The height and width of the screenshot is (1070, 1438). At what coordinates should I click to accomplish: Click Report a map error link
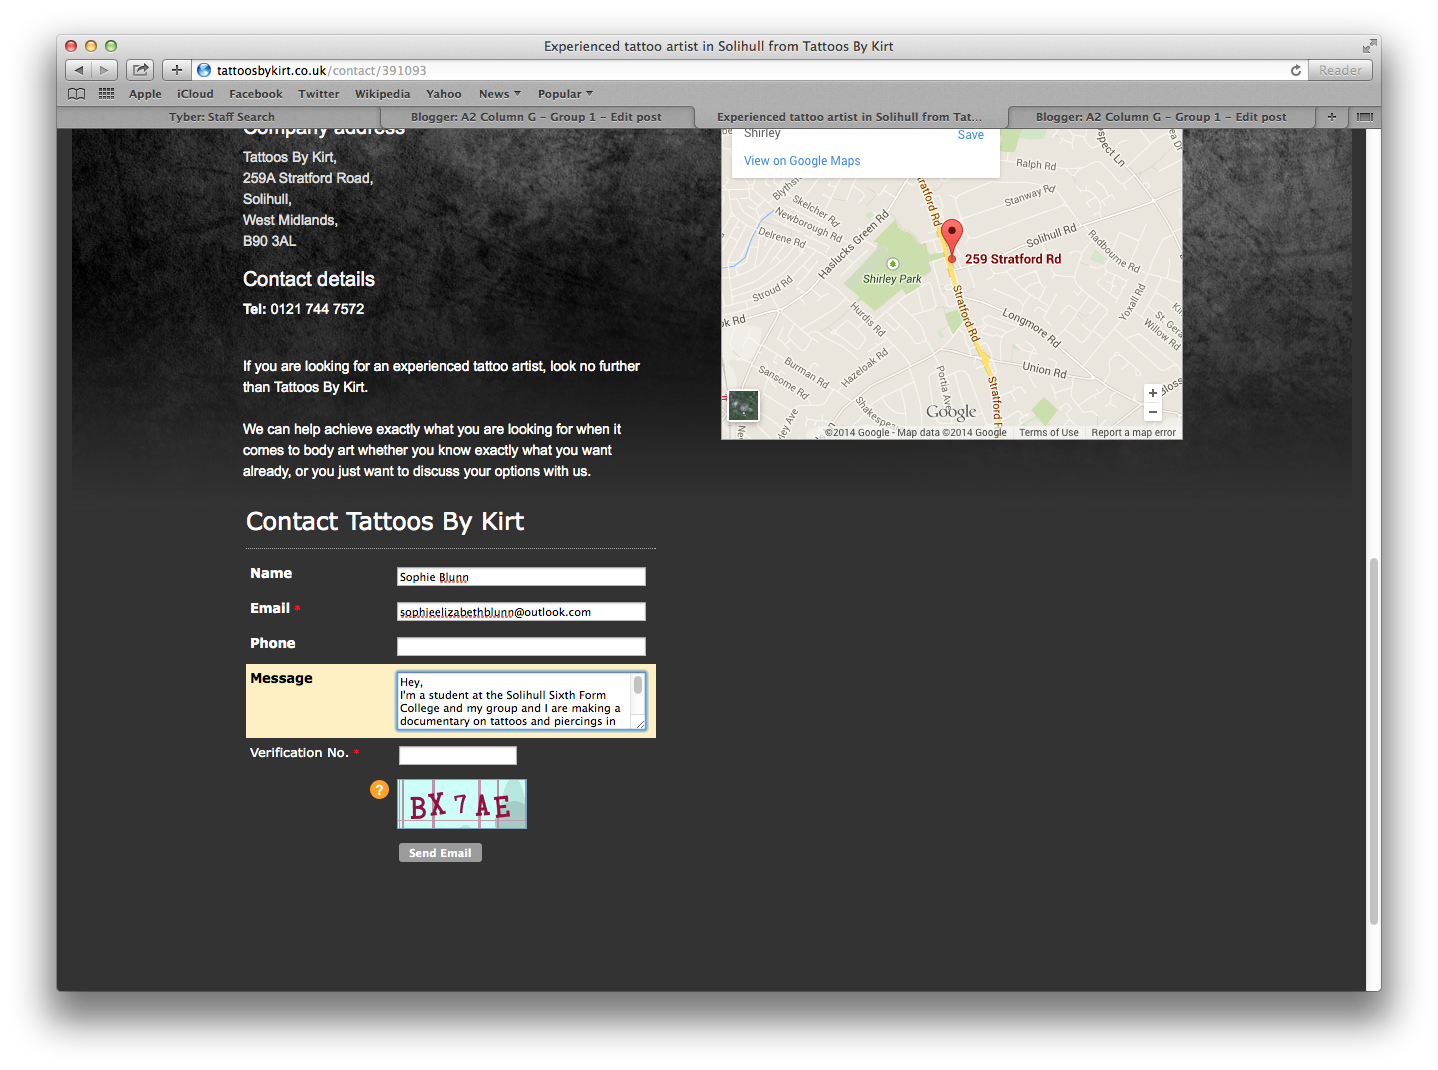point(1133,433)
